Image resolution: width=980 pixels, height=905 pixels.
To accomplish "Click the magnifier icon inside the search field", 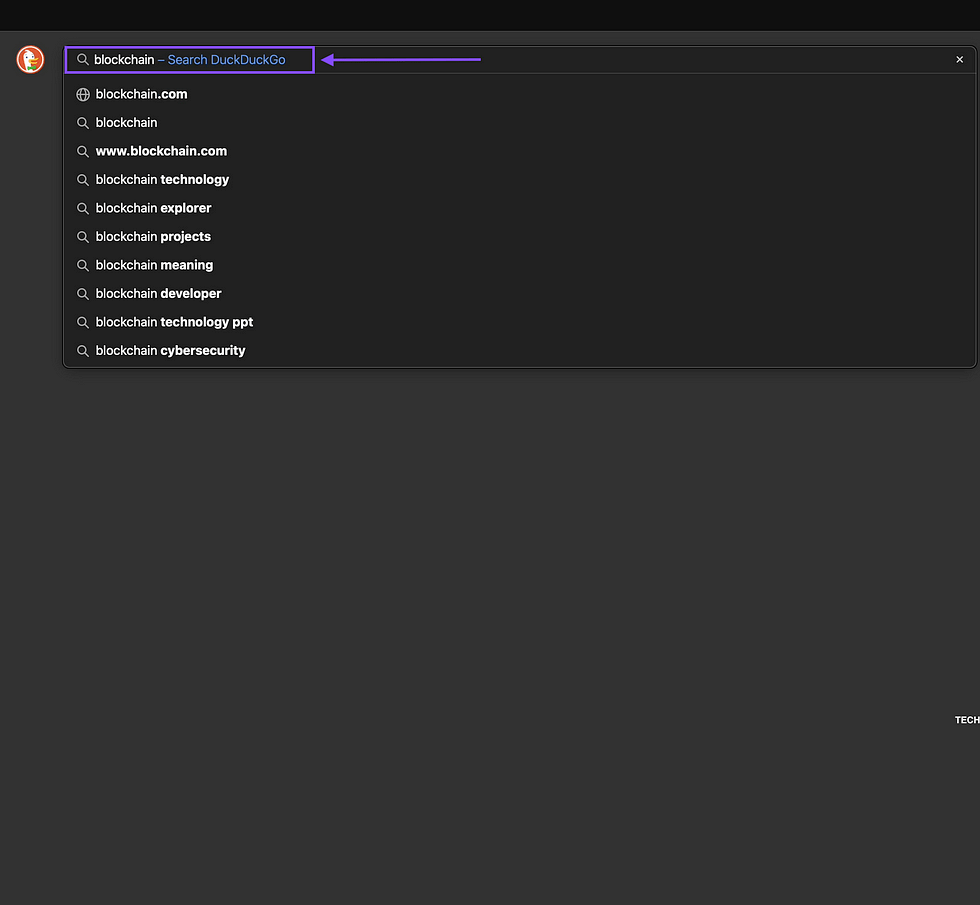I will coord(83,60).
